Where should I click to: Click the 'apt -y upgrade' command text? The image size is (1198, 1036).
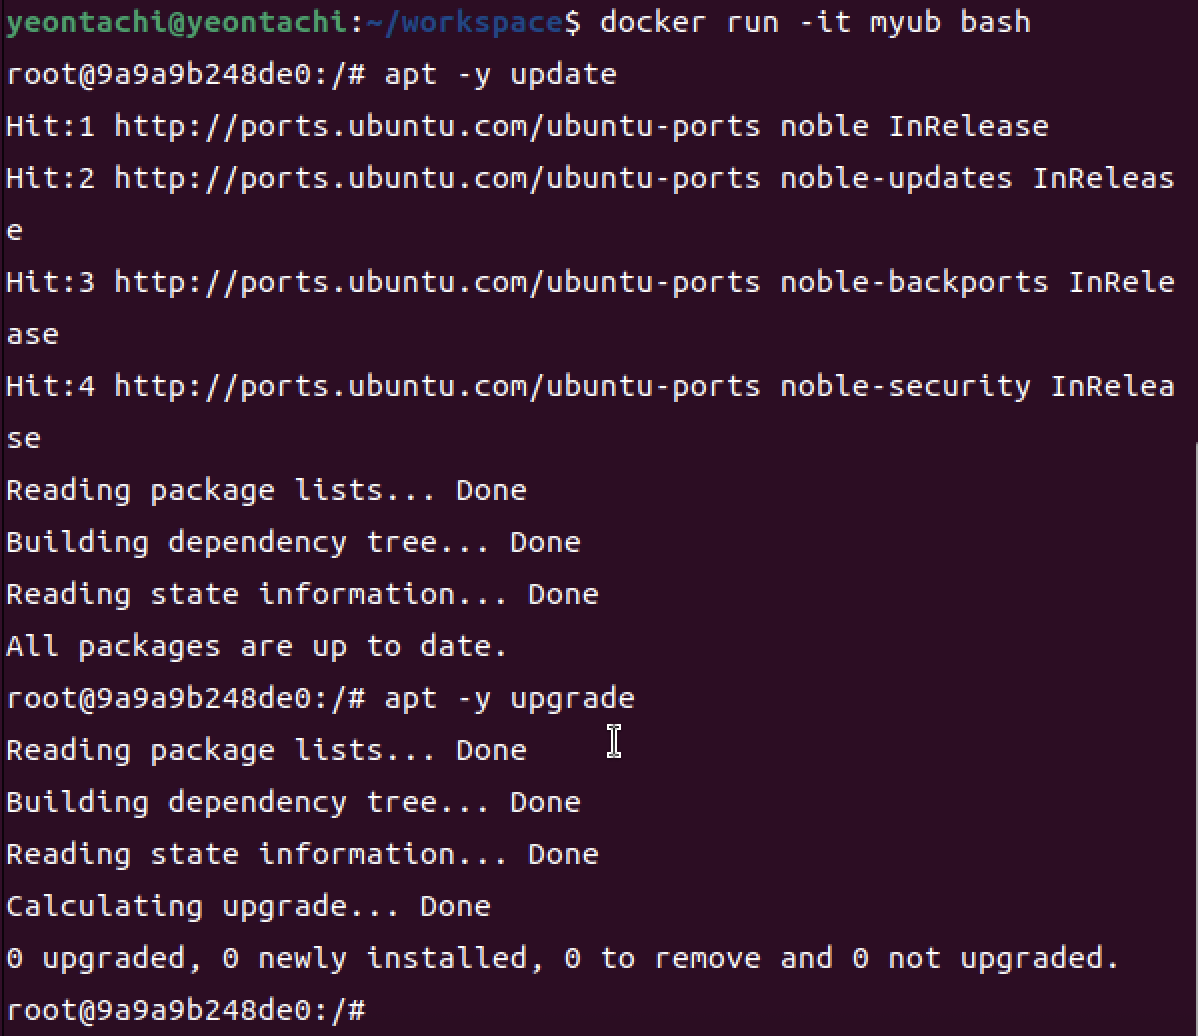coord(510,698)
